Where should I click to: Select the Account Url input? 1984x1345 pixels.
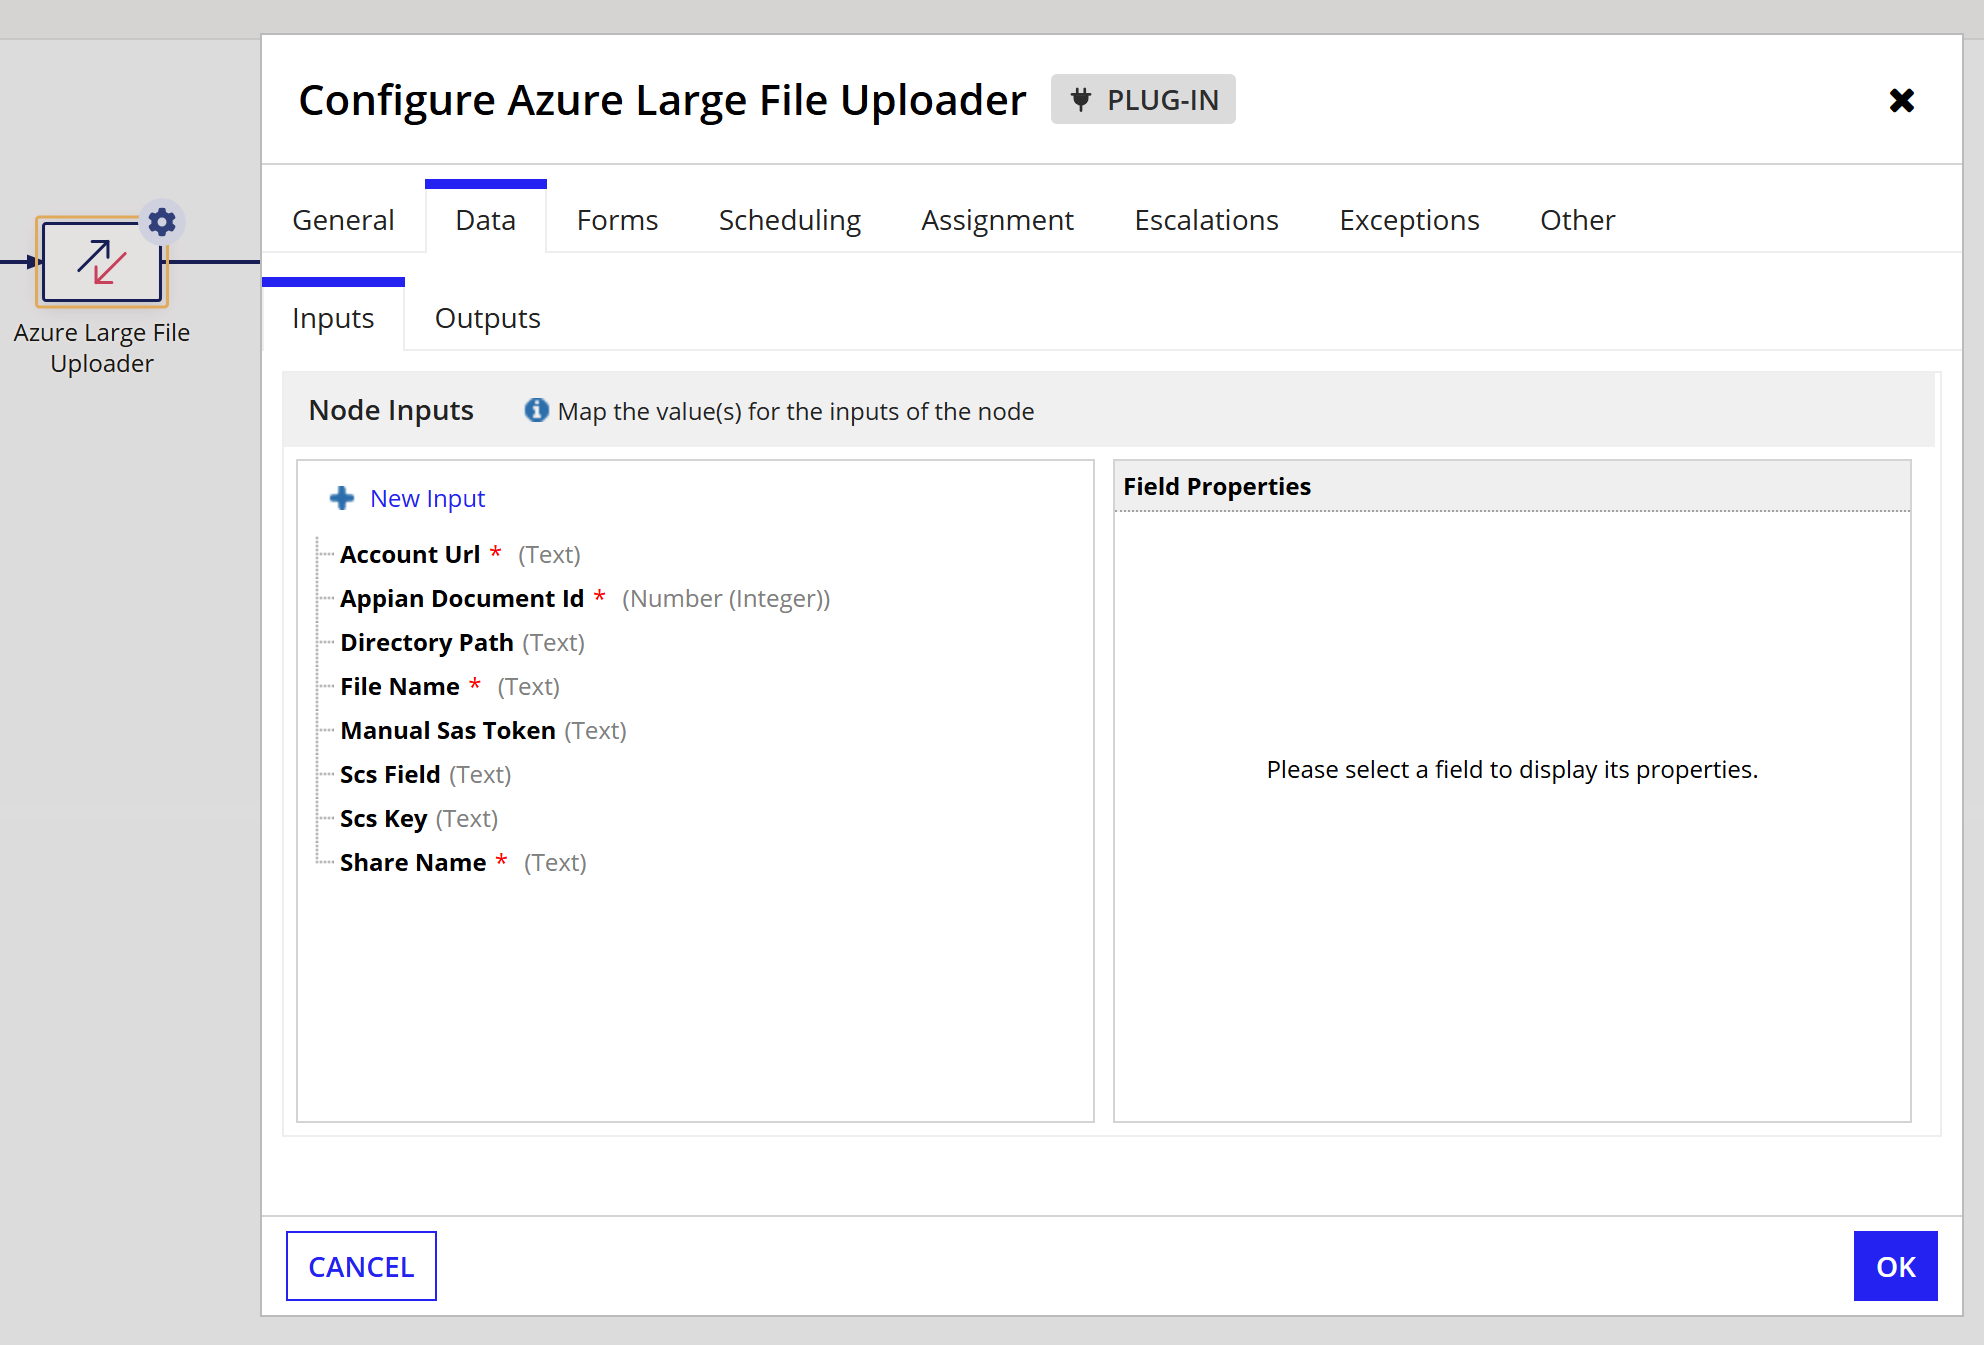coord(410,554)
